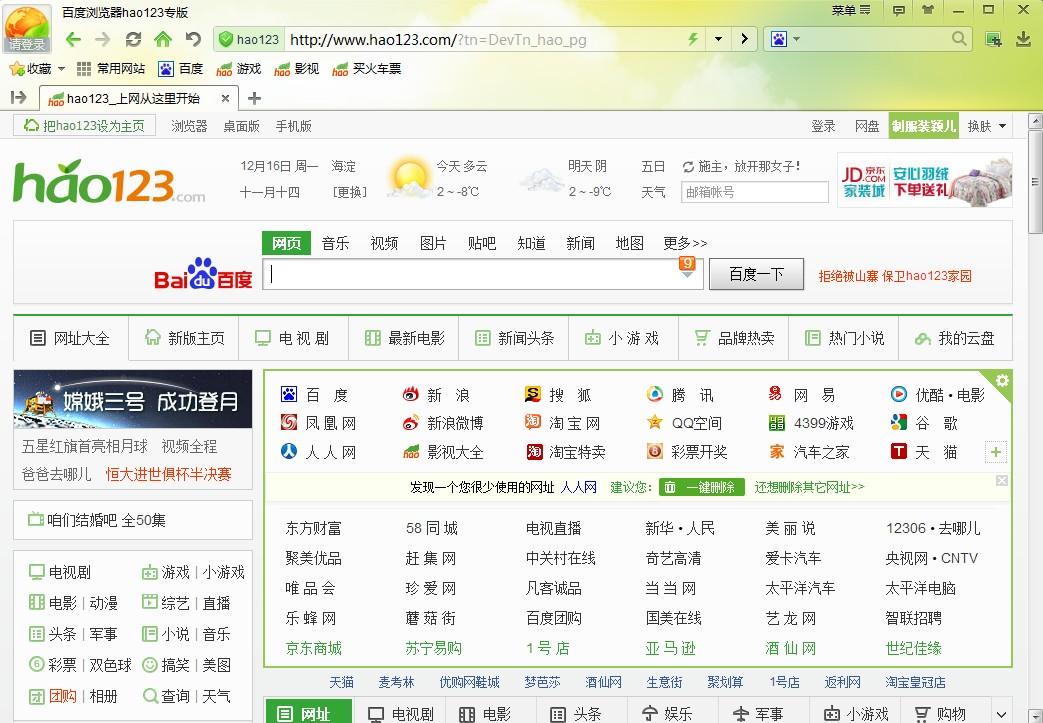Refresh the current page
1043x723 pixels.
134,39
